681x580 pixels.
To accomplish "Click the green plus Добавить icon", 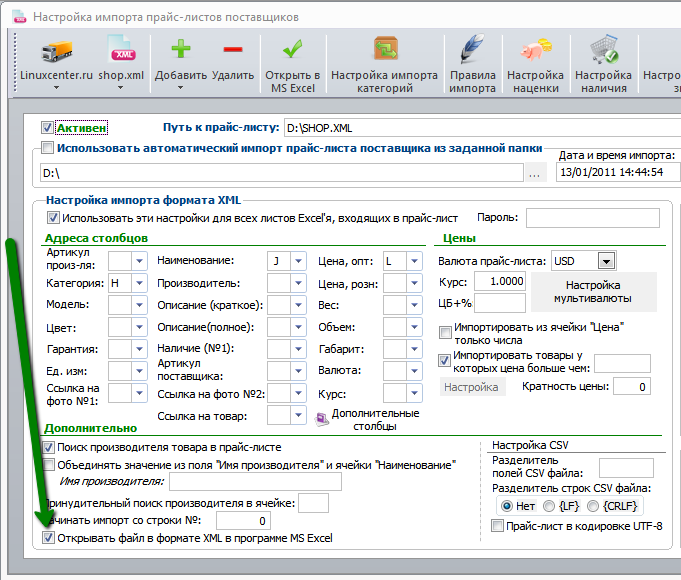I will [181, 49].
